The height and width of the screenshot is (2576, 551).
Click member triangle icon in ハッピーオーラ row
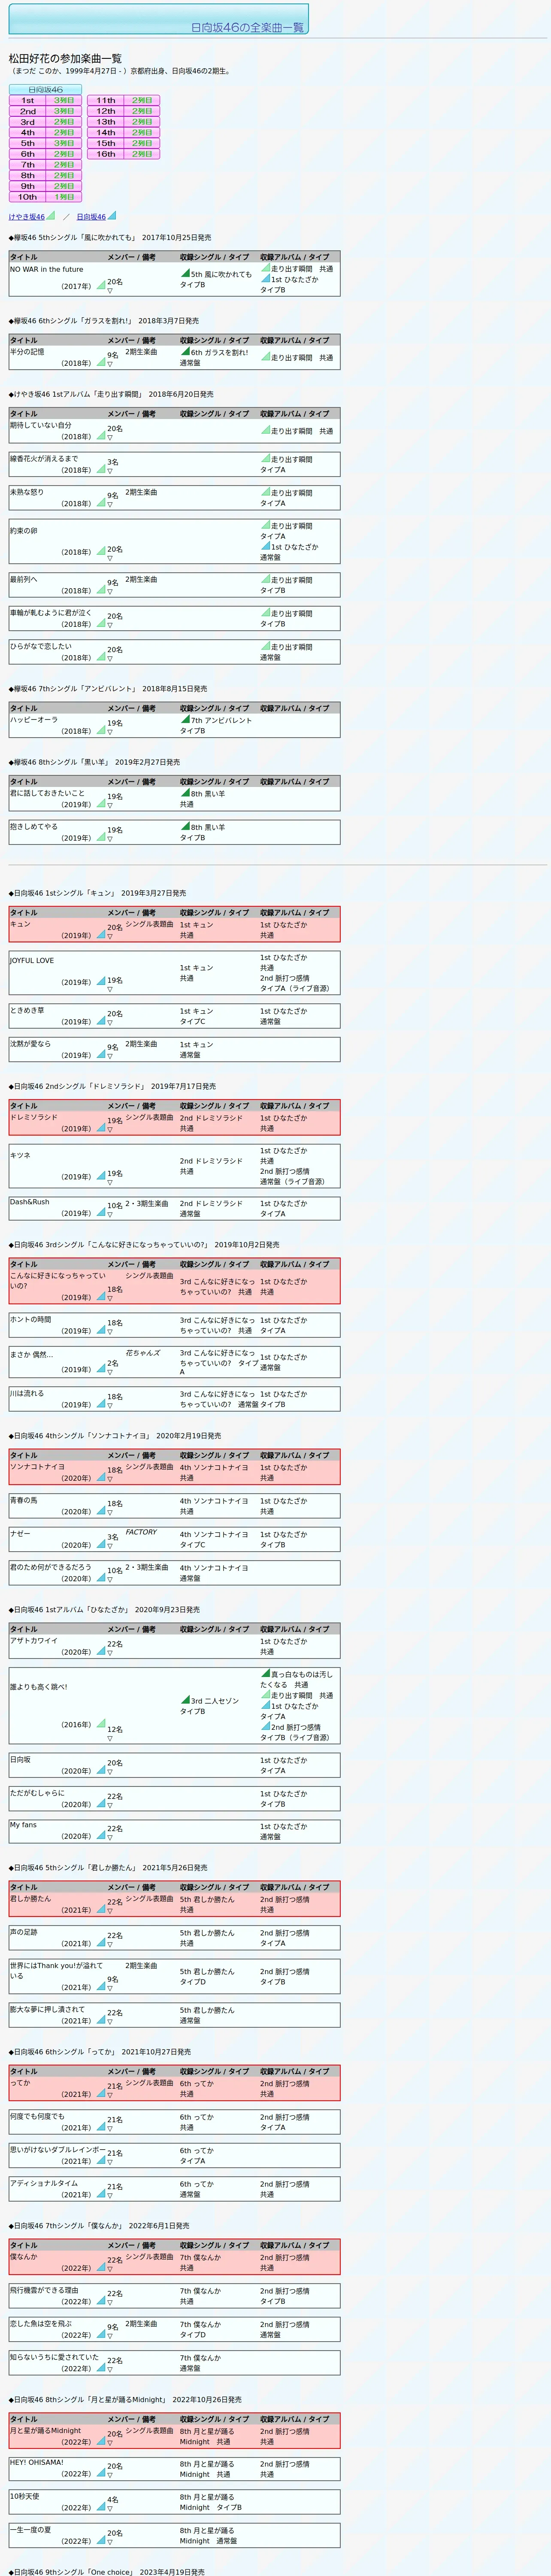tap(101, 730)
